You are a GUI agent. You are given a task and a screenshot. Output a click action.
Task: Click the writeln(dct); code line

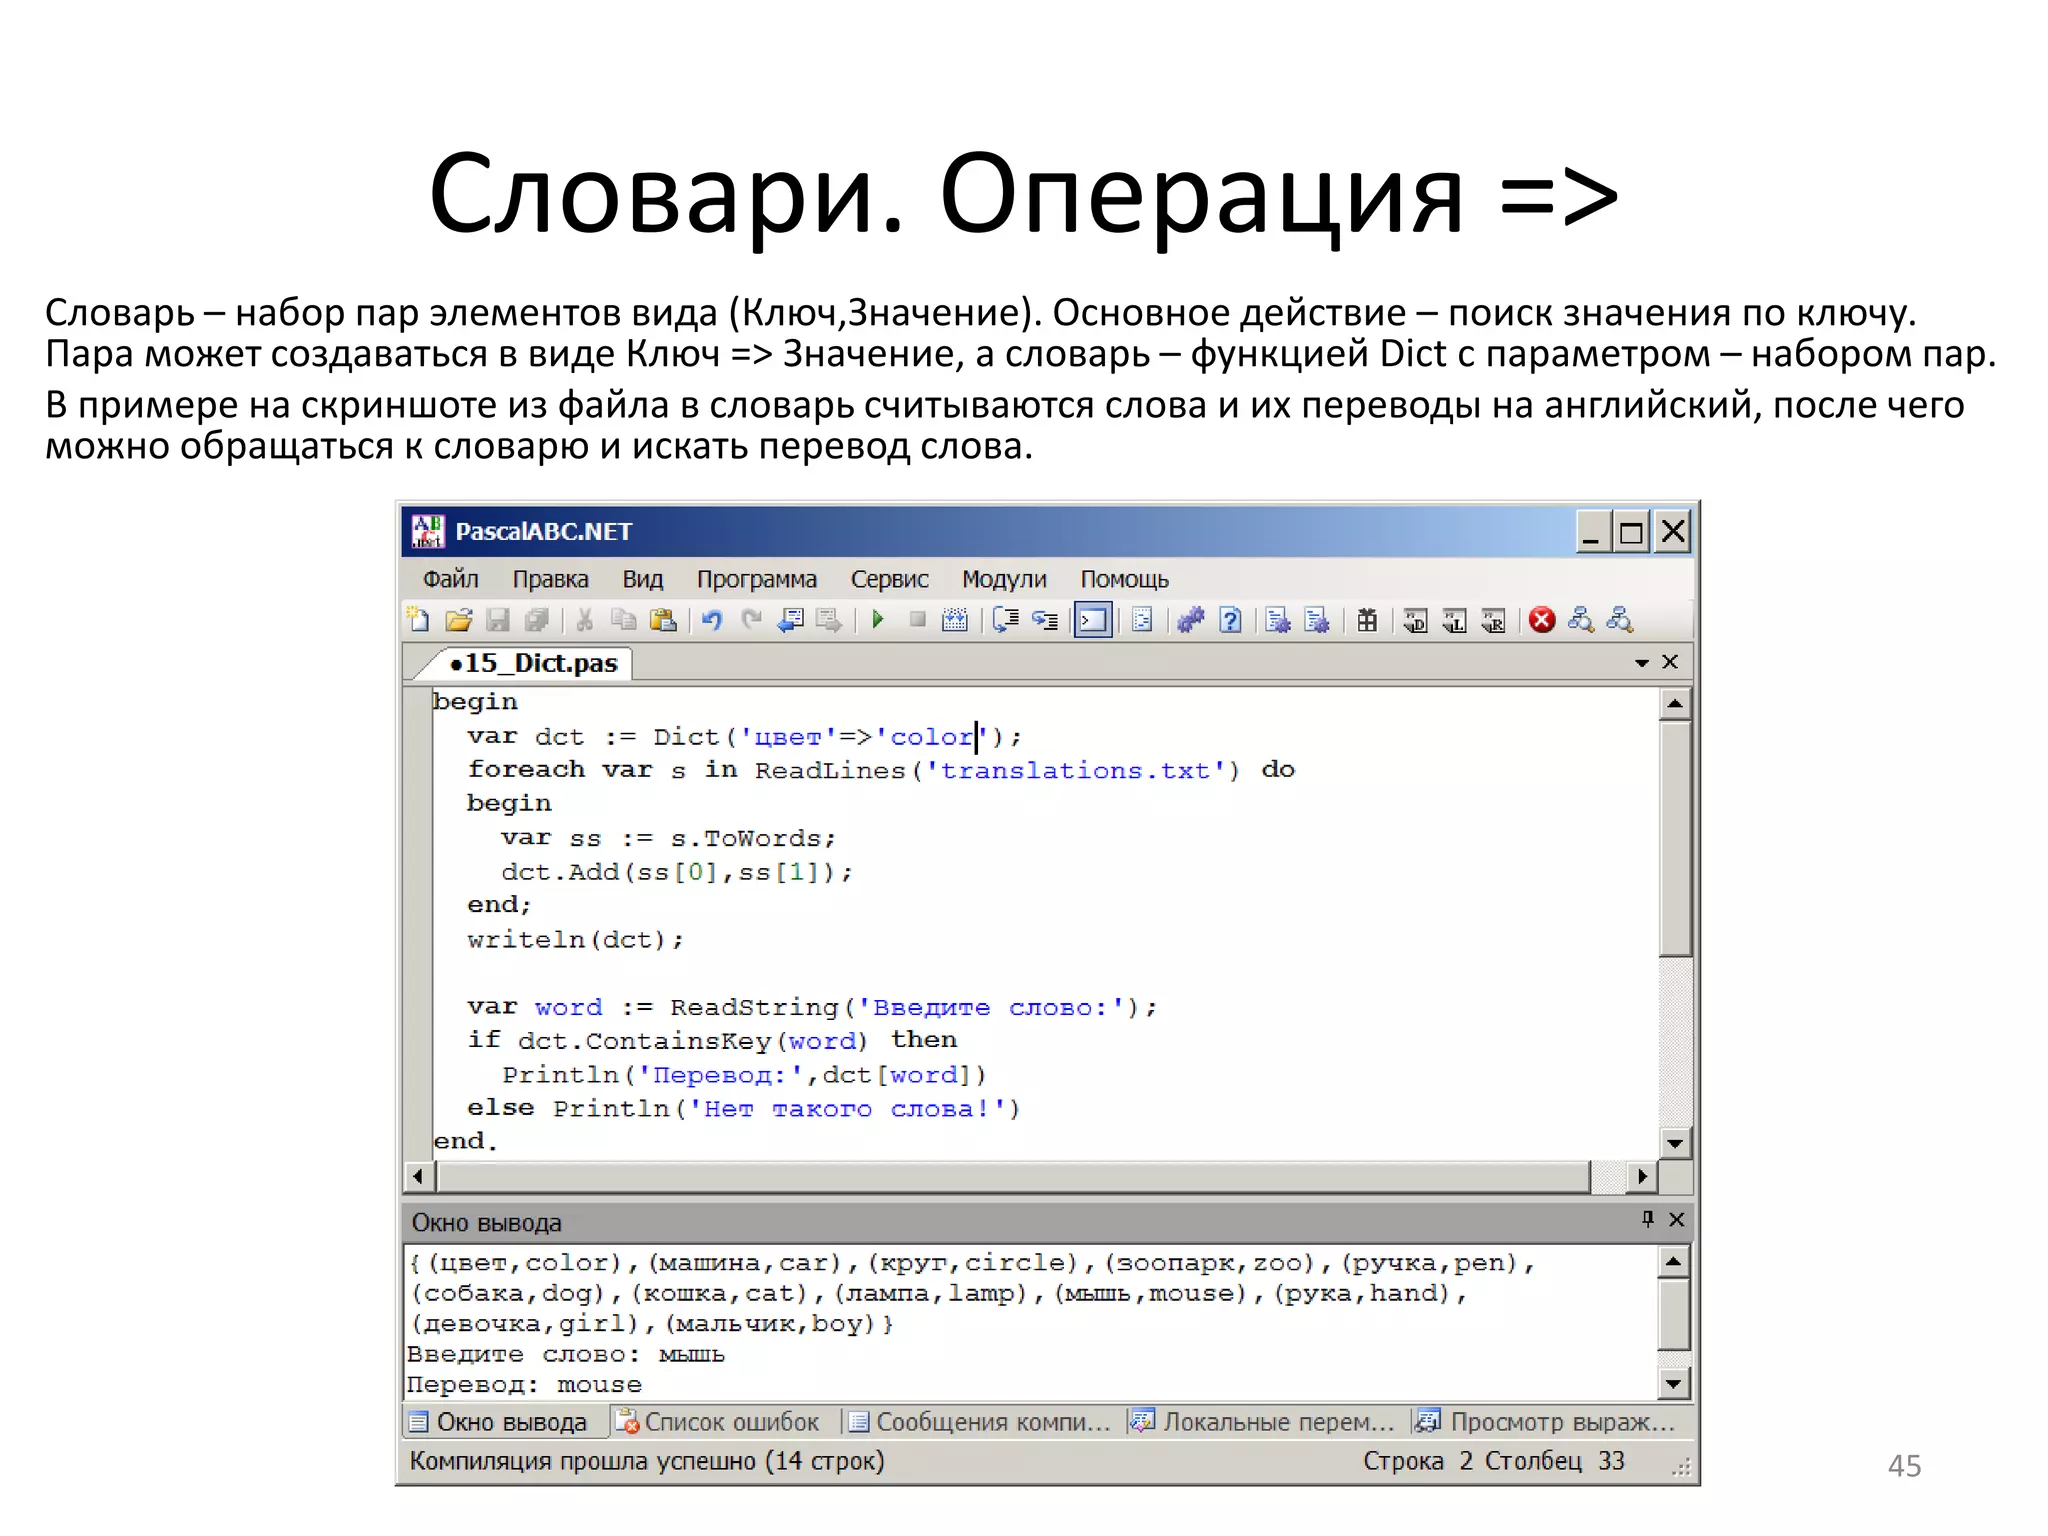(x=575, y=939)
